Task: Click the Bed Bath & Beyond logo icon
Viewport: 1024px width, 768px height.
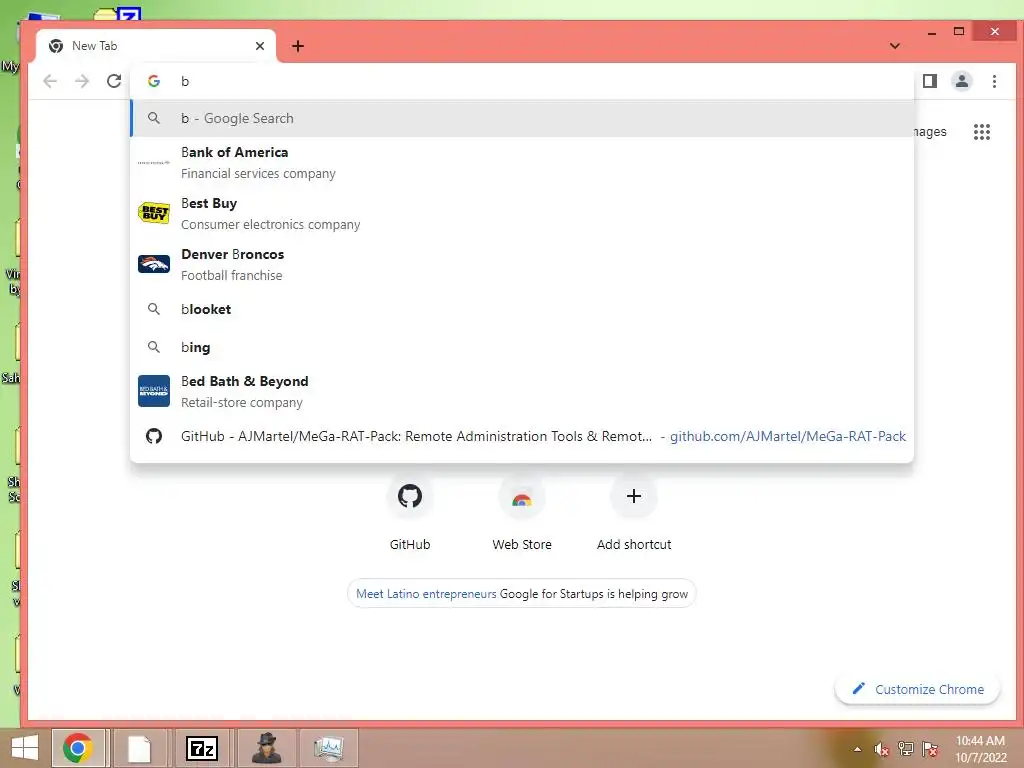Action: click(x=154, y=391)
